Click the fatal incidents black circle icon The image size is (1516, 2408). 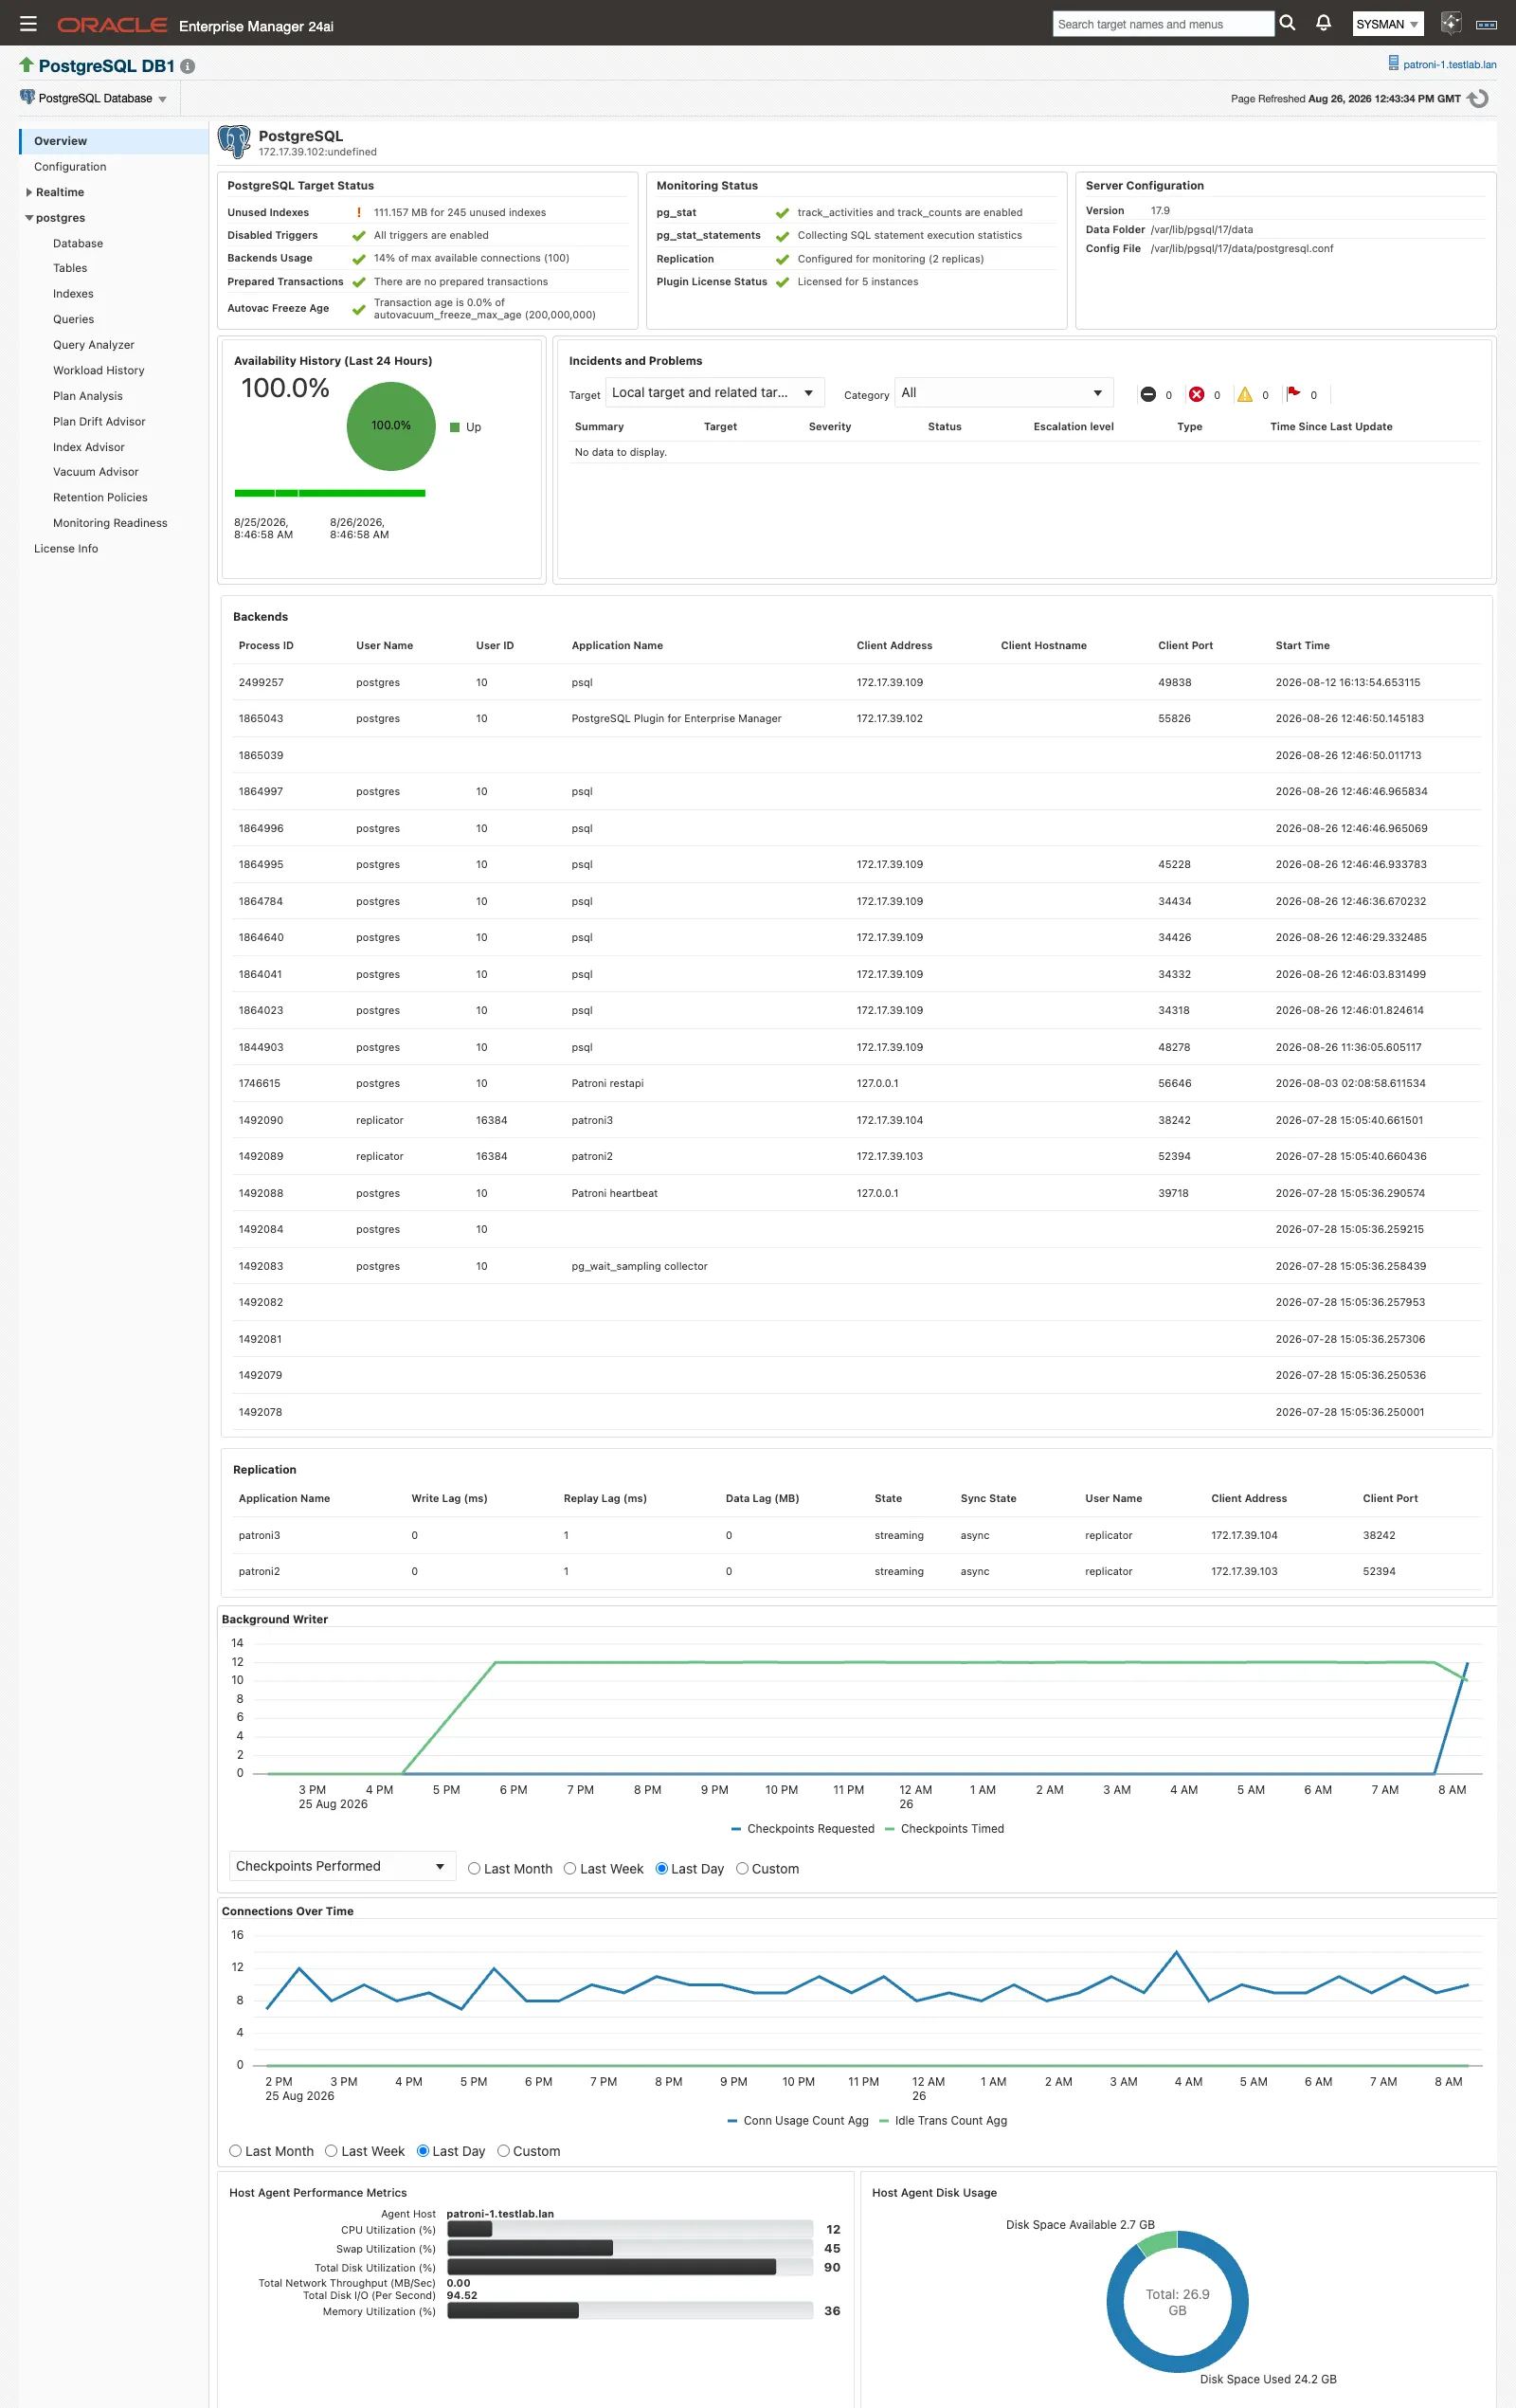1148,395
